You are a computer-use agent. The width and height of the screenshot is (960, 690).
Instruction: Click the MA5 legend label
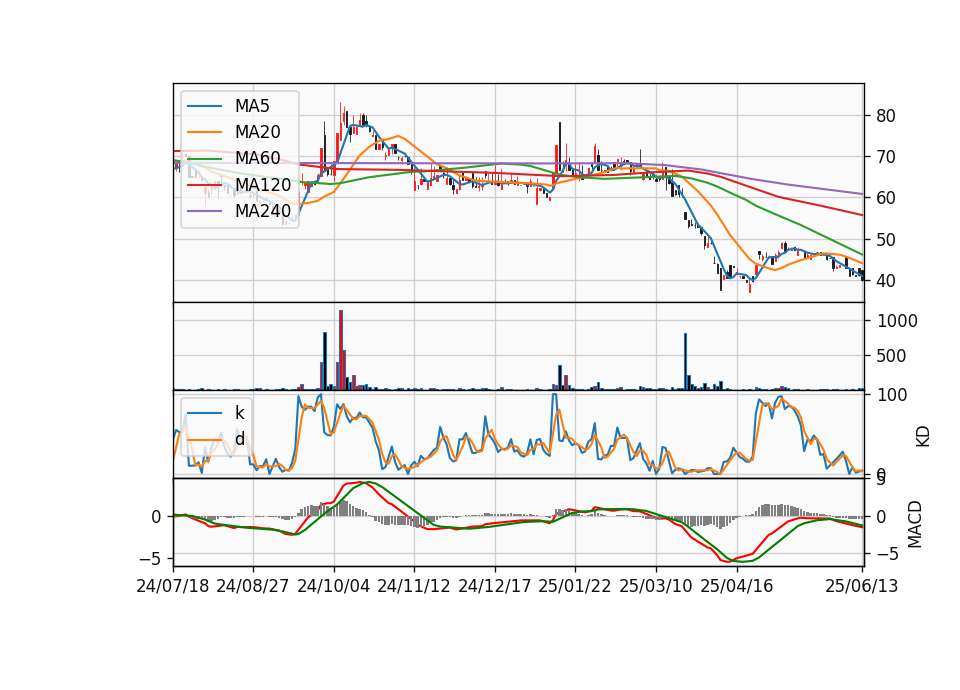(x=252, y=106)
